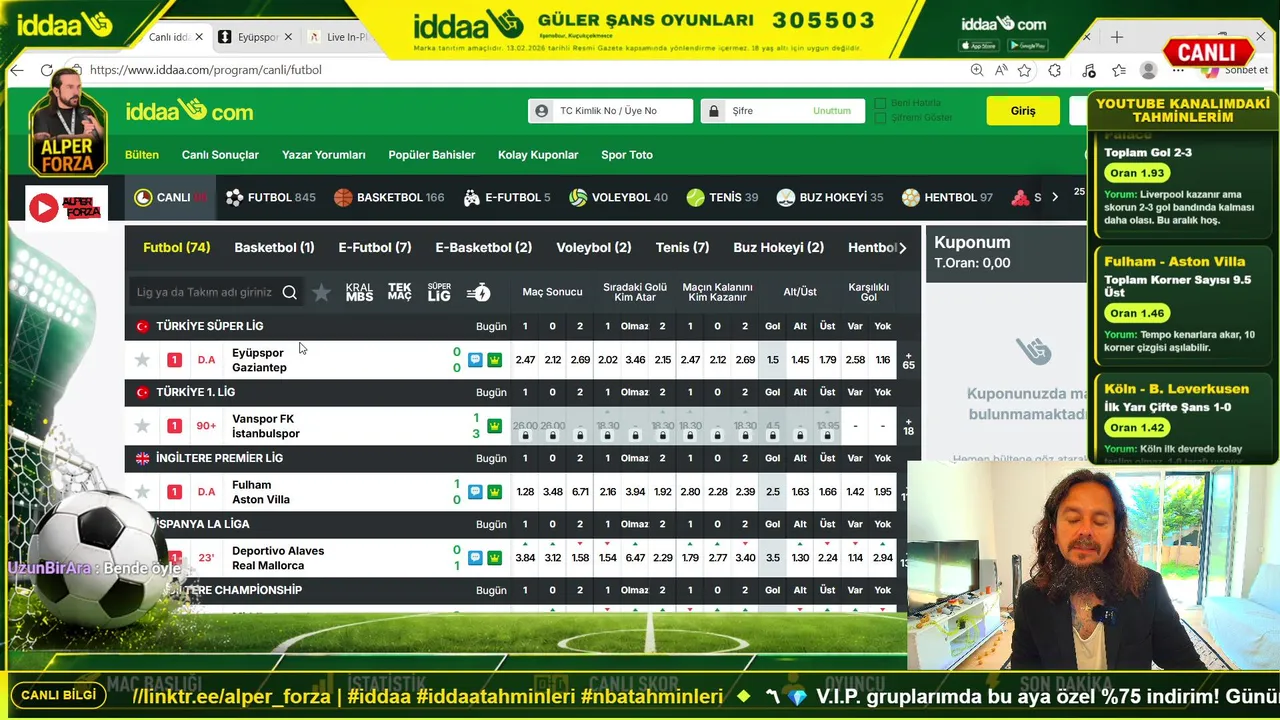Image resolution: width=1280 pixels, height=720 pixels.
Task: Open the Yazar Yorumları menu item
Action: click(324, 155)
